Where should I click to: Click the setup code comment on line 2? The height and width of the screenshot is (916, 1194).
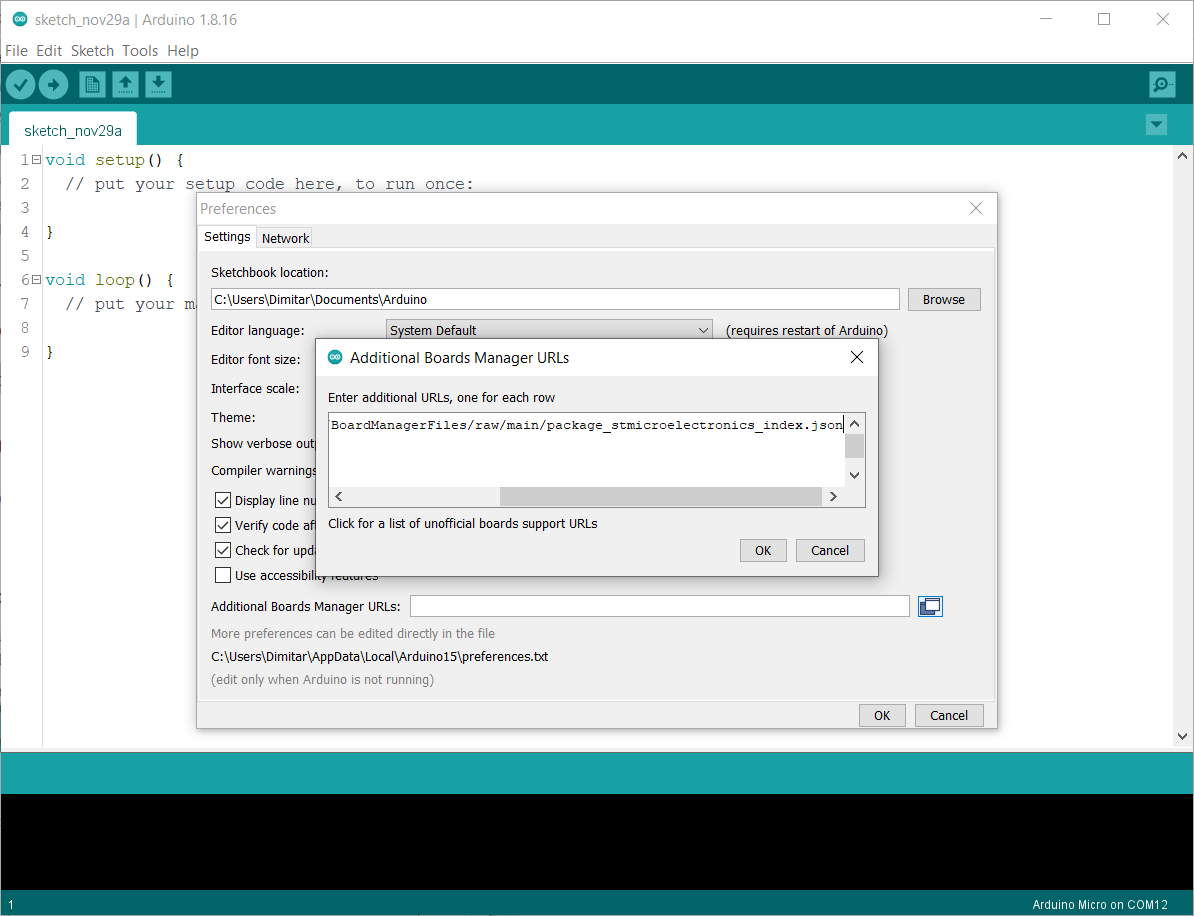(x=270, y=184)
